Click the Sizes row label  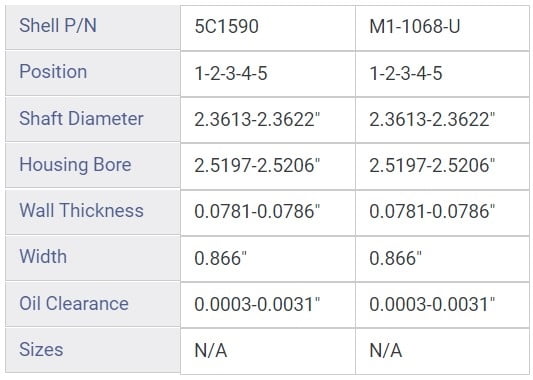41,349
